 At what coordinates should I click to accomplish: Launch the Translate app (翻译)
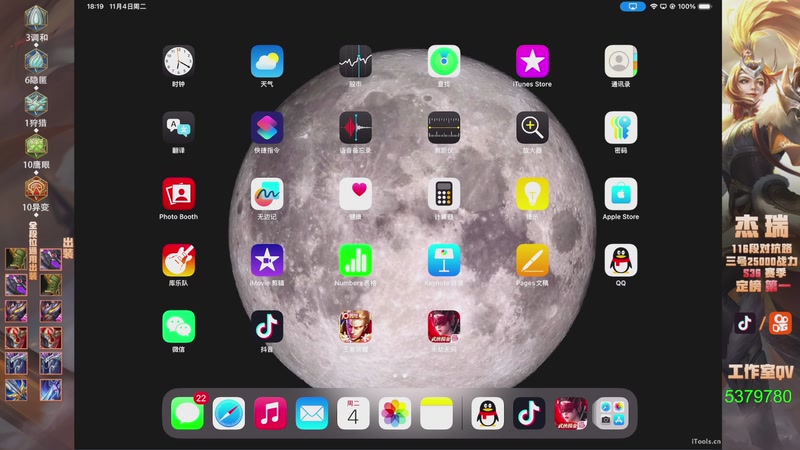[x=179, y=128]
